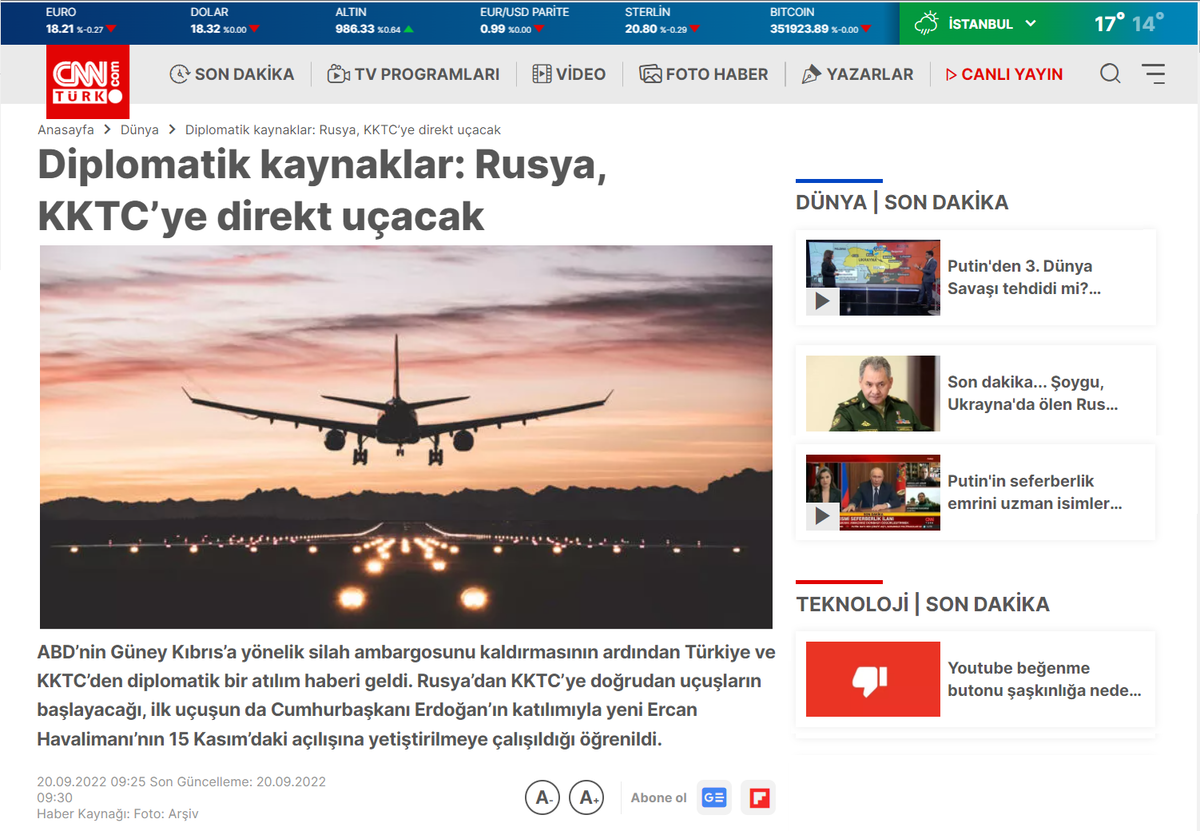1200x831 pixels.
Task: Go to Dünya breadcrumb
Action: (x=140, y=130)
